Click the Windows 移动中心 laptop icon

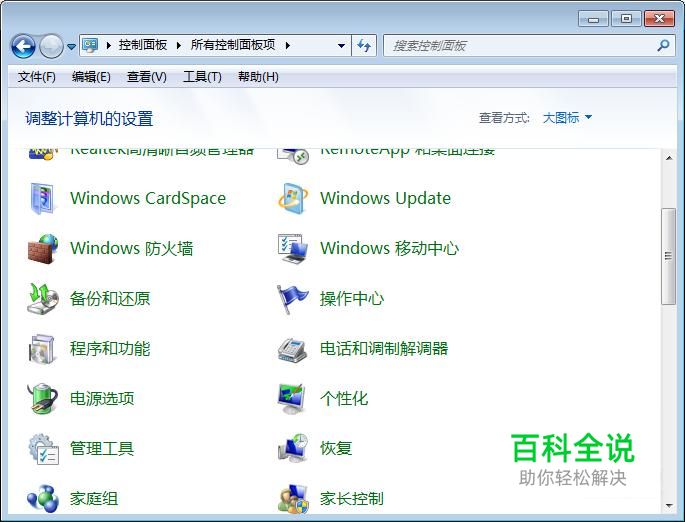293,249
